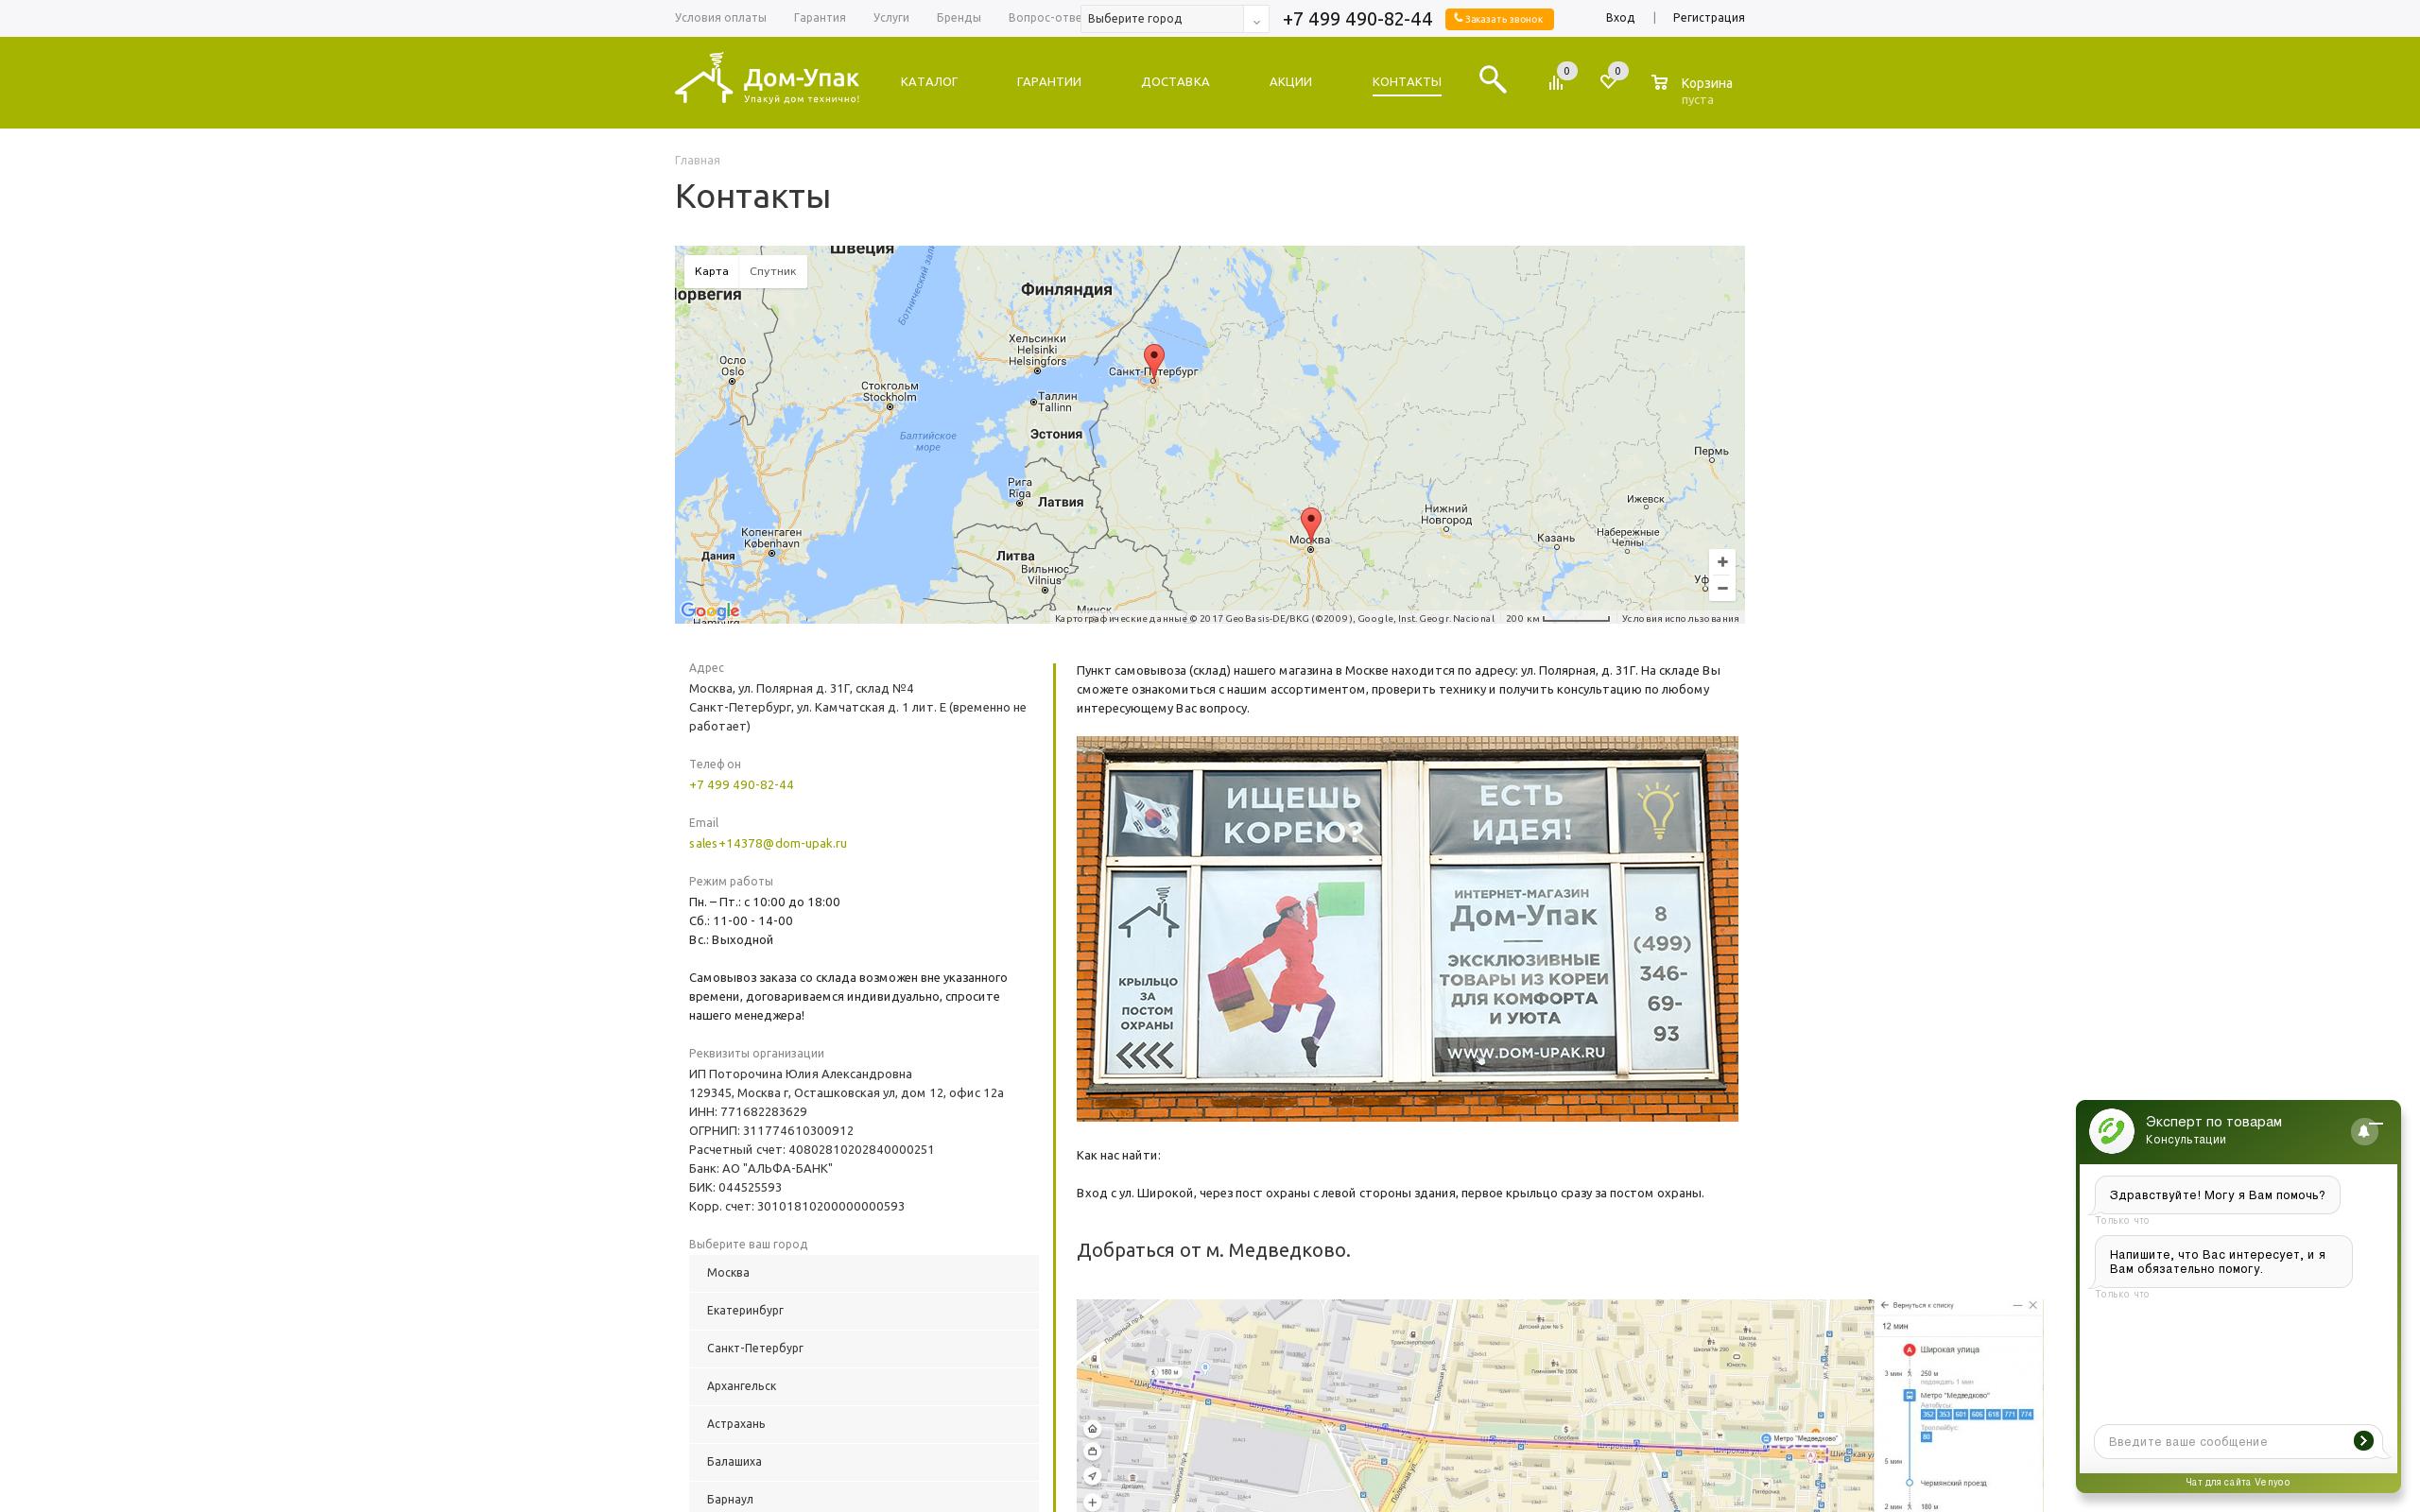The image size is (2420, 1512).
Task: Select Архангельск in the city list
Action: [x=863, y=1386]
